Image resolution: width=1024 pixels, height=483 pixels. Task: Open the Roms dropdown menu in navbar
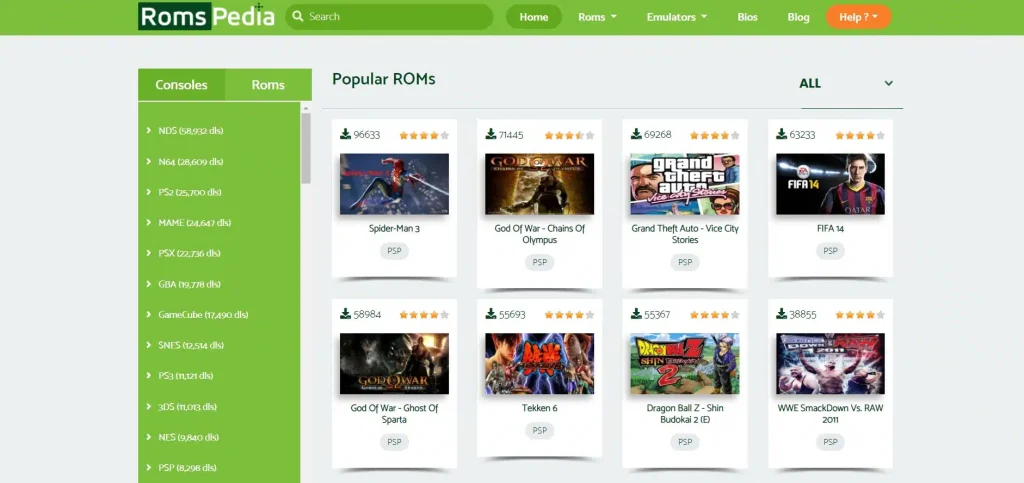pos(597,17)
